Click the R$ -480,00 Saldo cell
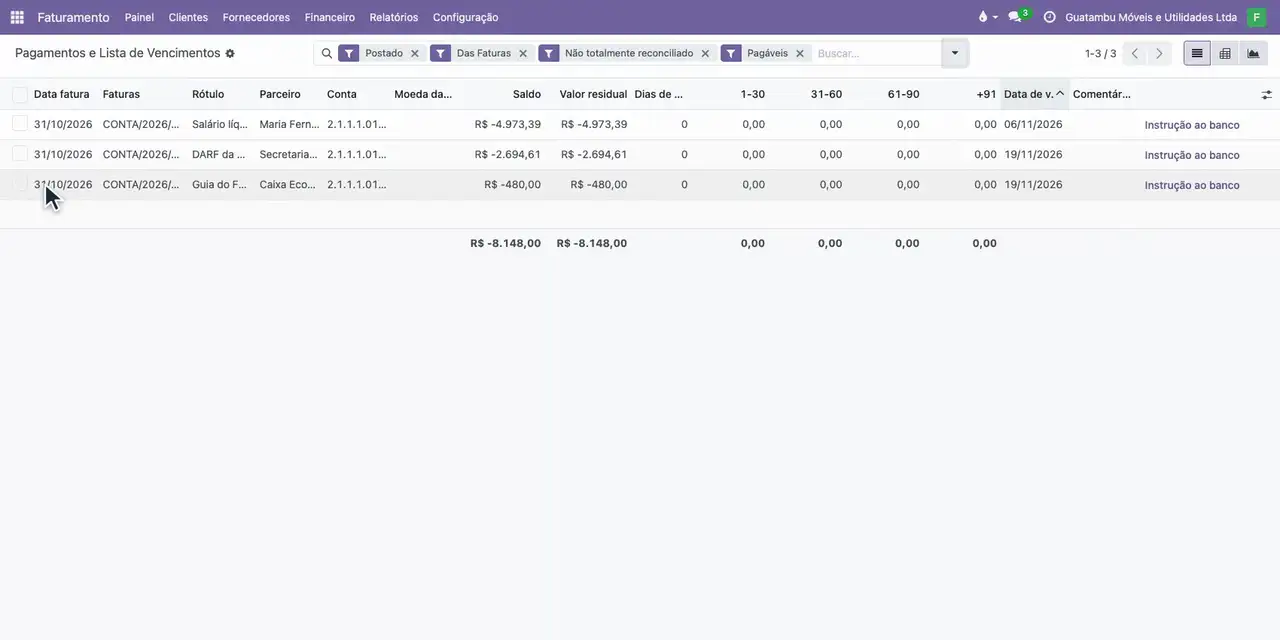 513,184
